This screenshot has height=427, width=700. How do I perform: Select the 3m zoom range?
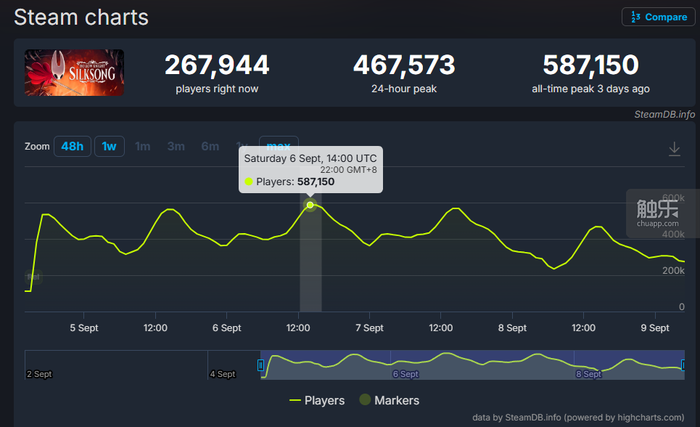tap(176, 147)
